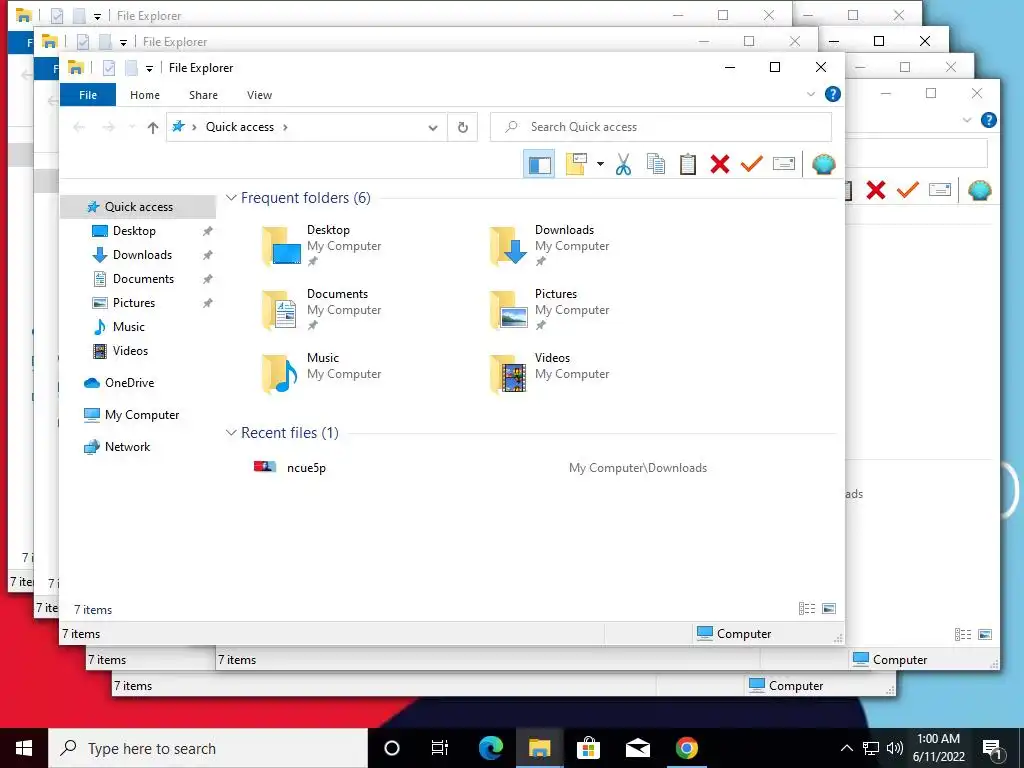The width and height of the screenshot is (1024, 768).
Task: Select the Downloads folder in Frequent folders
Action: pyautogui.click(x=550, y=246)
